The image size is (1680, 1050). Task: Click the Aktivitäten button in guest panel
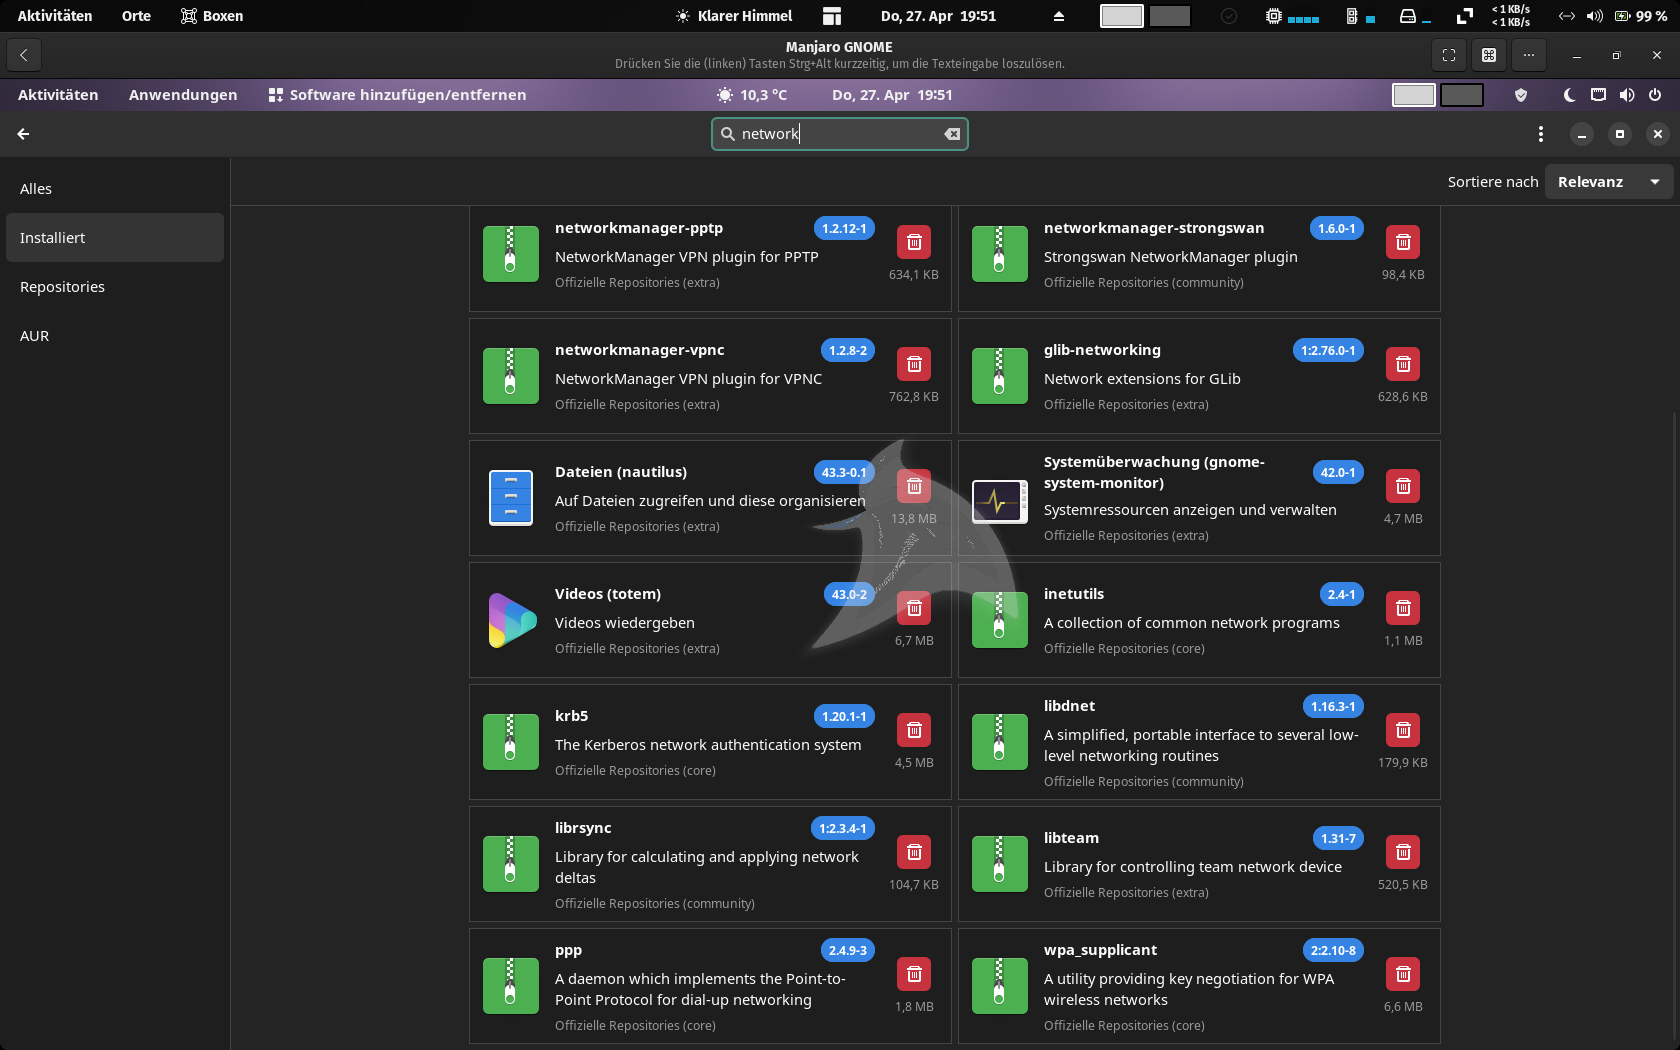tap(58, 95)
